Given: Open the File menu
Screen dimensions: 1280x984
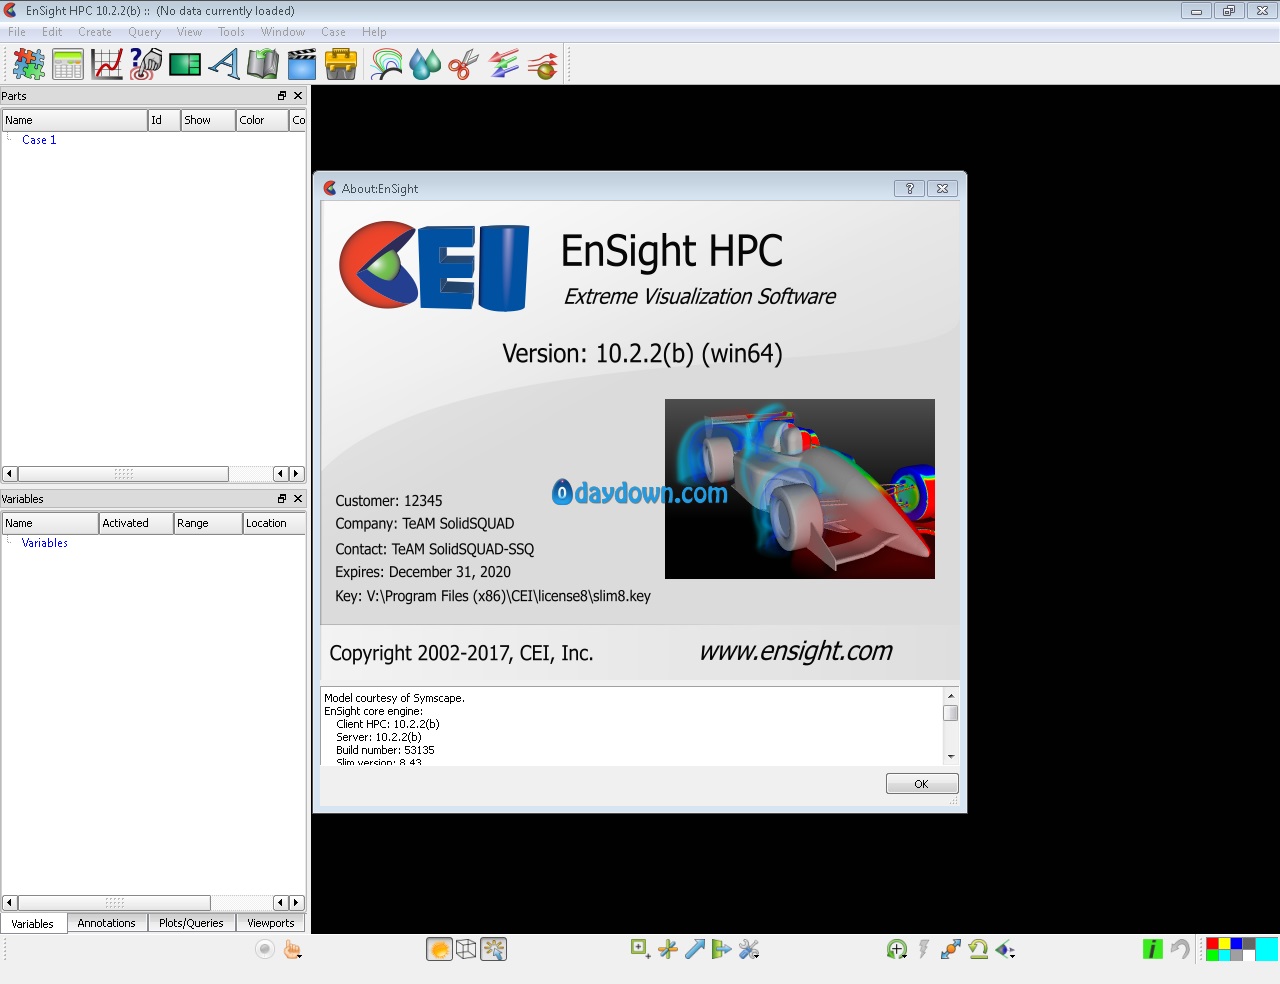Looking at the screenshot, I should click(17, 32).
